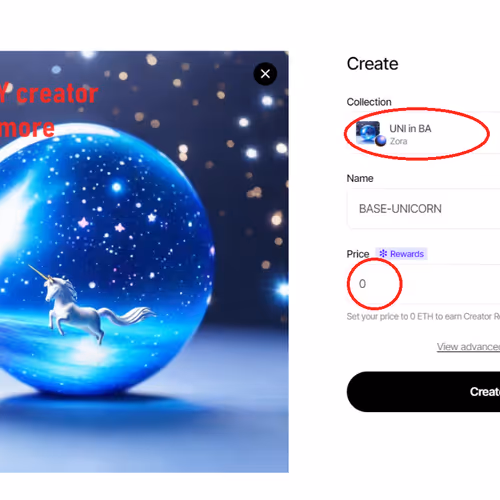Click the Zora network sphere badge icon
Viewport: 500px width, 500px height.
380,141
